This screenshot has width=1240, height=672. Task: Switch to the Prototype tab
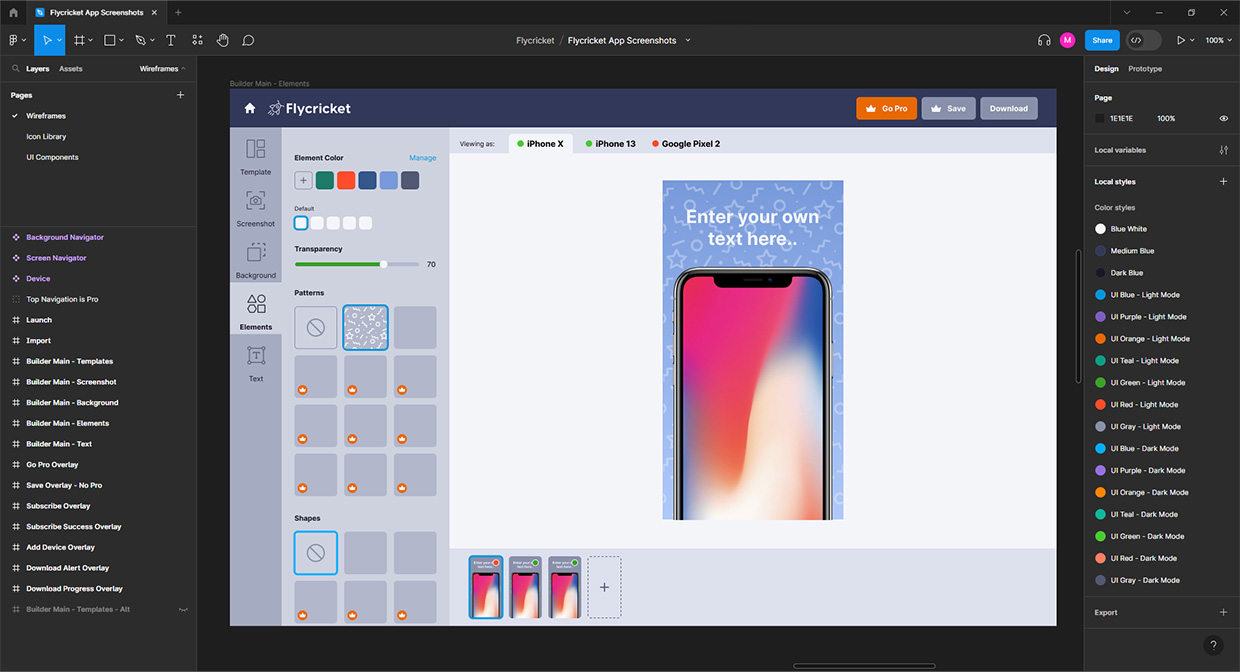[1145, 69]
